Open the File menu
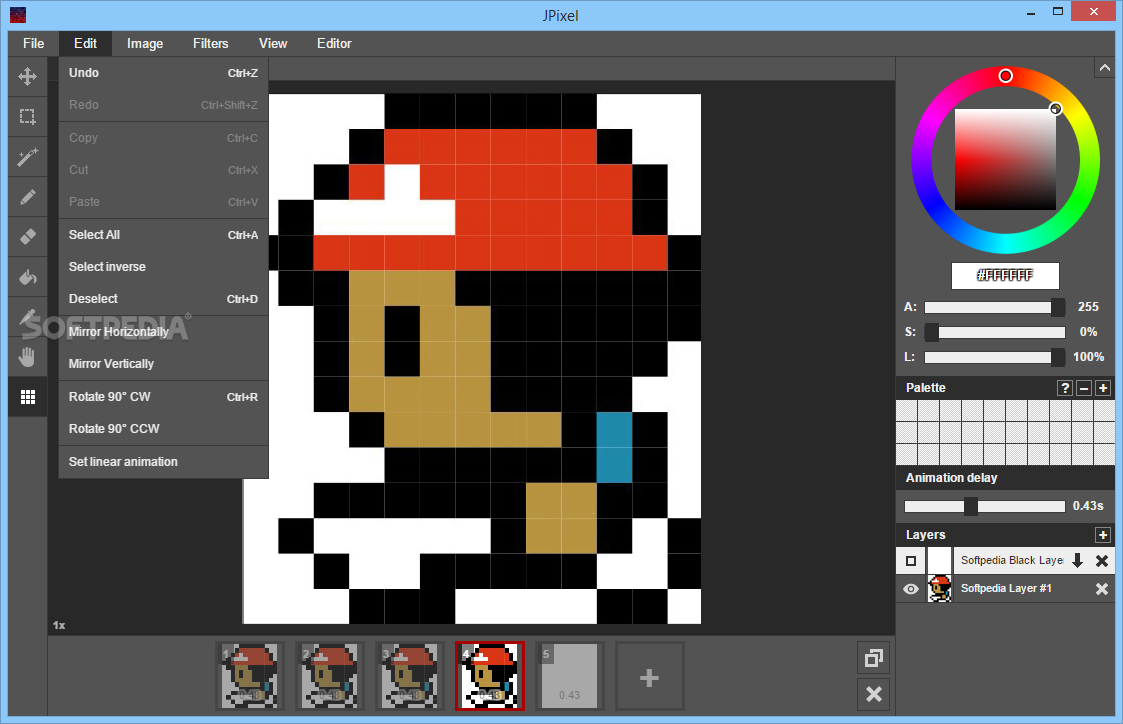 click(x=34, y=44)
